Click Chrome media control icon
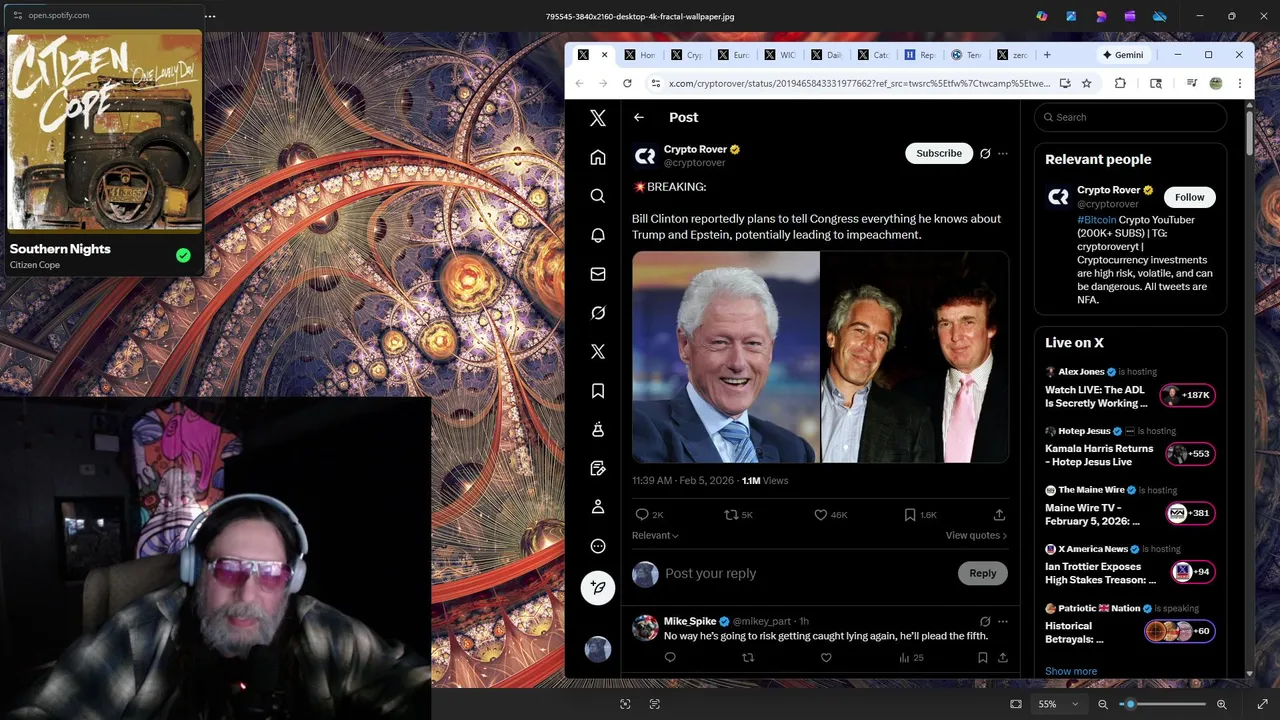1280x720 pixels. click(x=1192, y=83)
